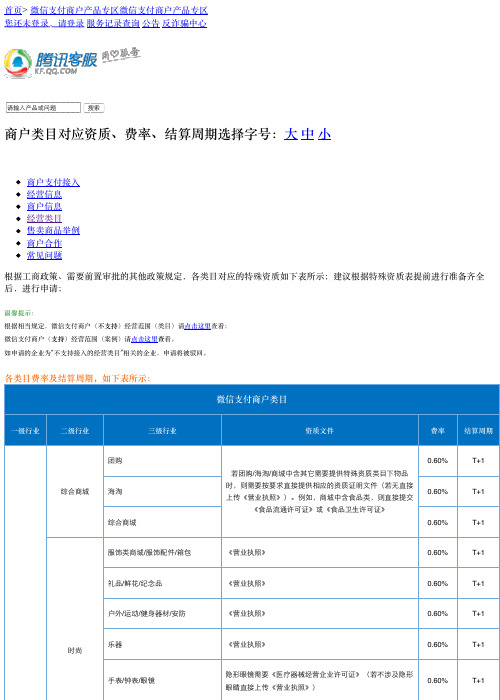Click the 腾讯客服 logo image

72,62
